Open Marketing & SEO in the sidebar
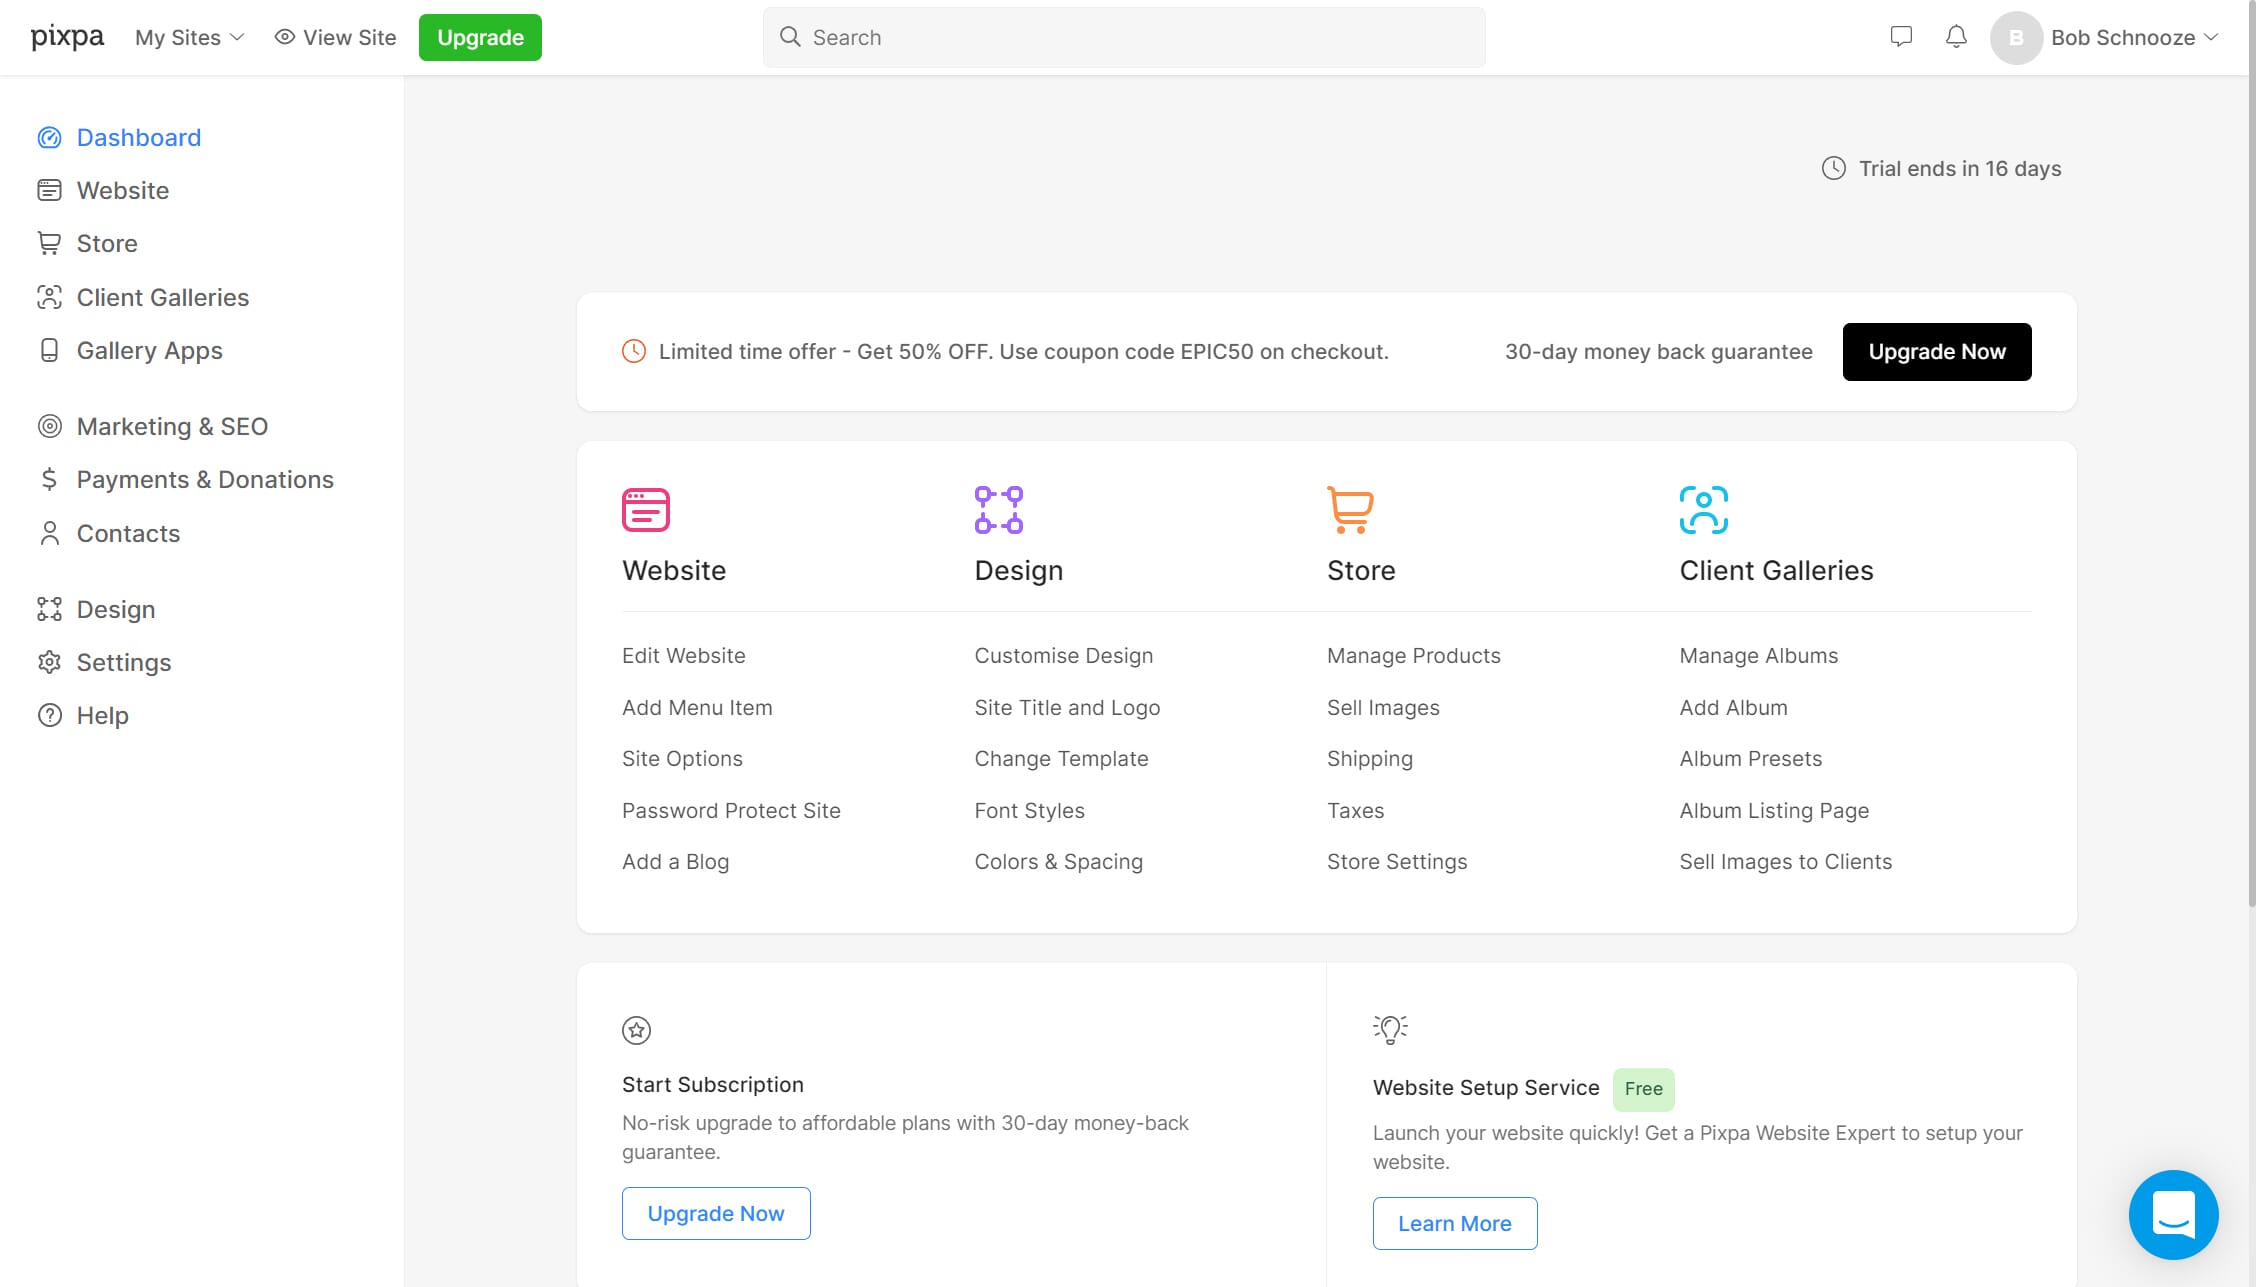Screen dimensions: 2256x1287 point(173,426)
